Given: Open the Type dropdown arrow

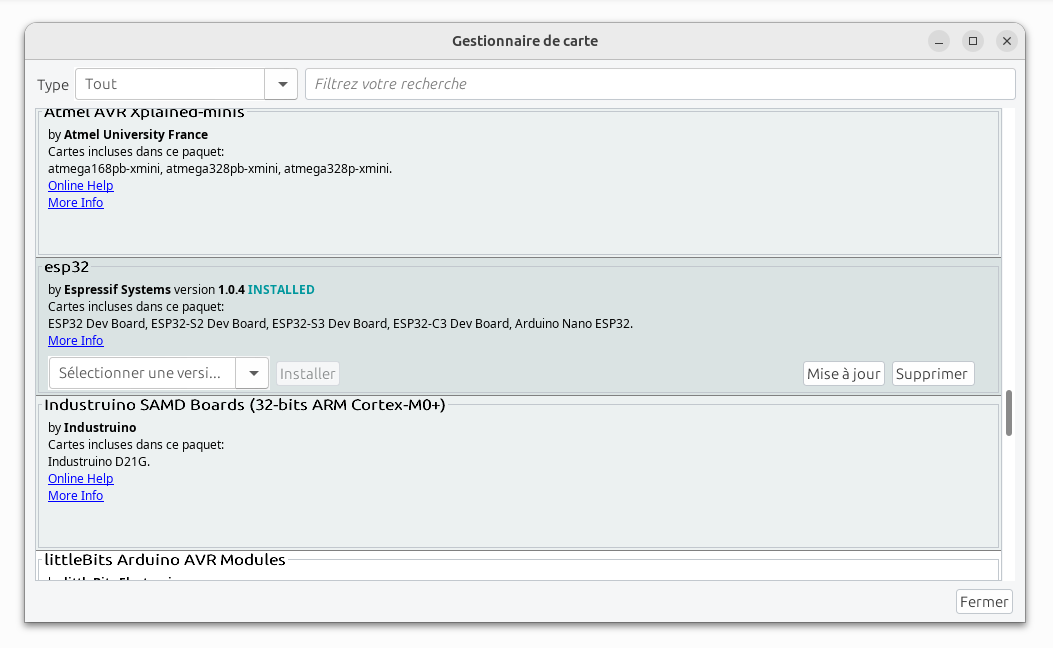Looking at the screenshot, I should tap(281, 84).
